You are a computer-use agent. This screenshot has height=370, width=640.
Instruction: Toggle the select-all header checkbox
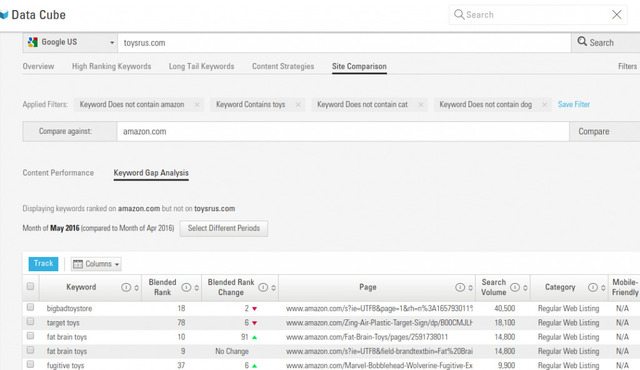(30, 286)
